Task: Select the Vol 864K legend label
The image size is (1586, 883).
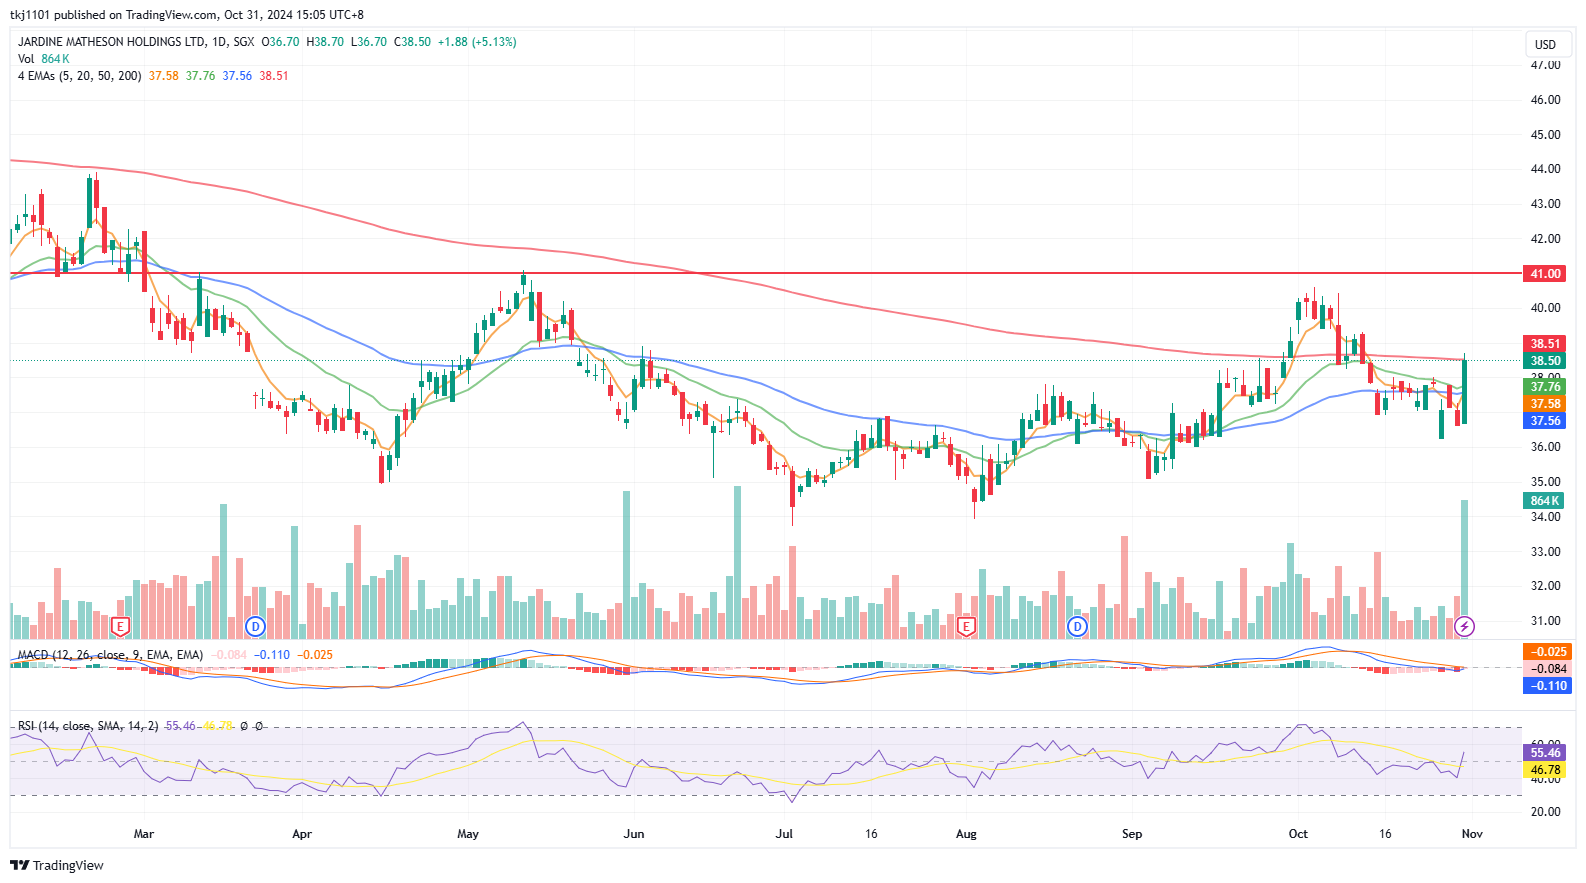Action: pyautogui.click(x=44, y=59)
